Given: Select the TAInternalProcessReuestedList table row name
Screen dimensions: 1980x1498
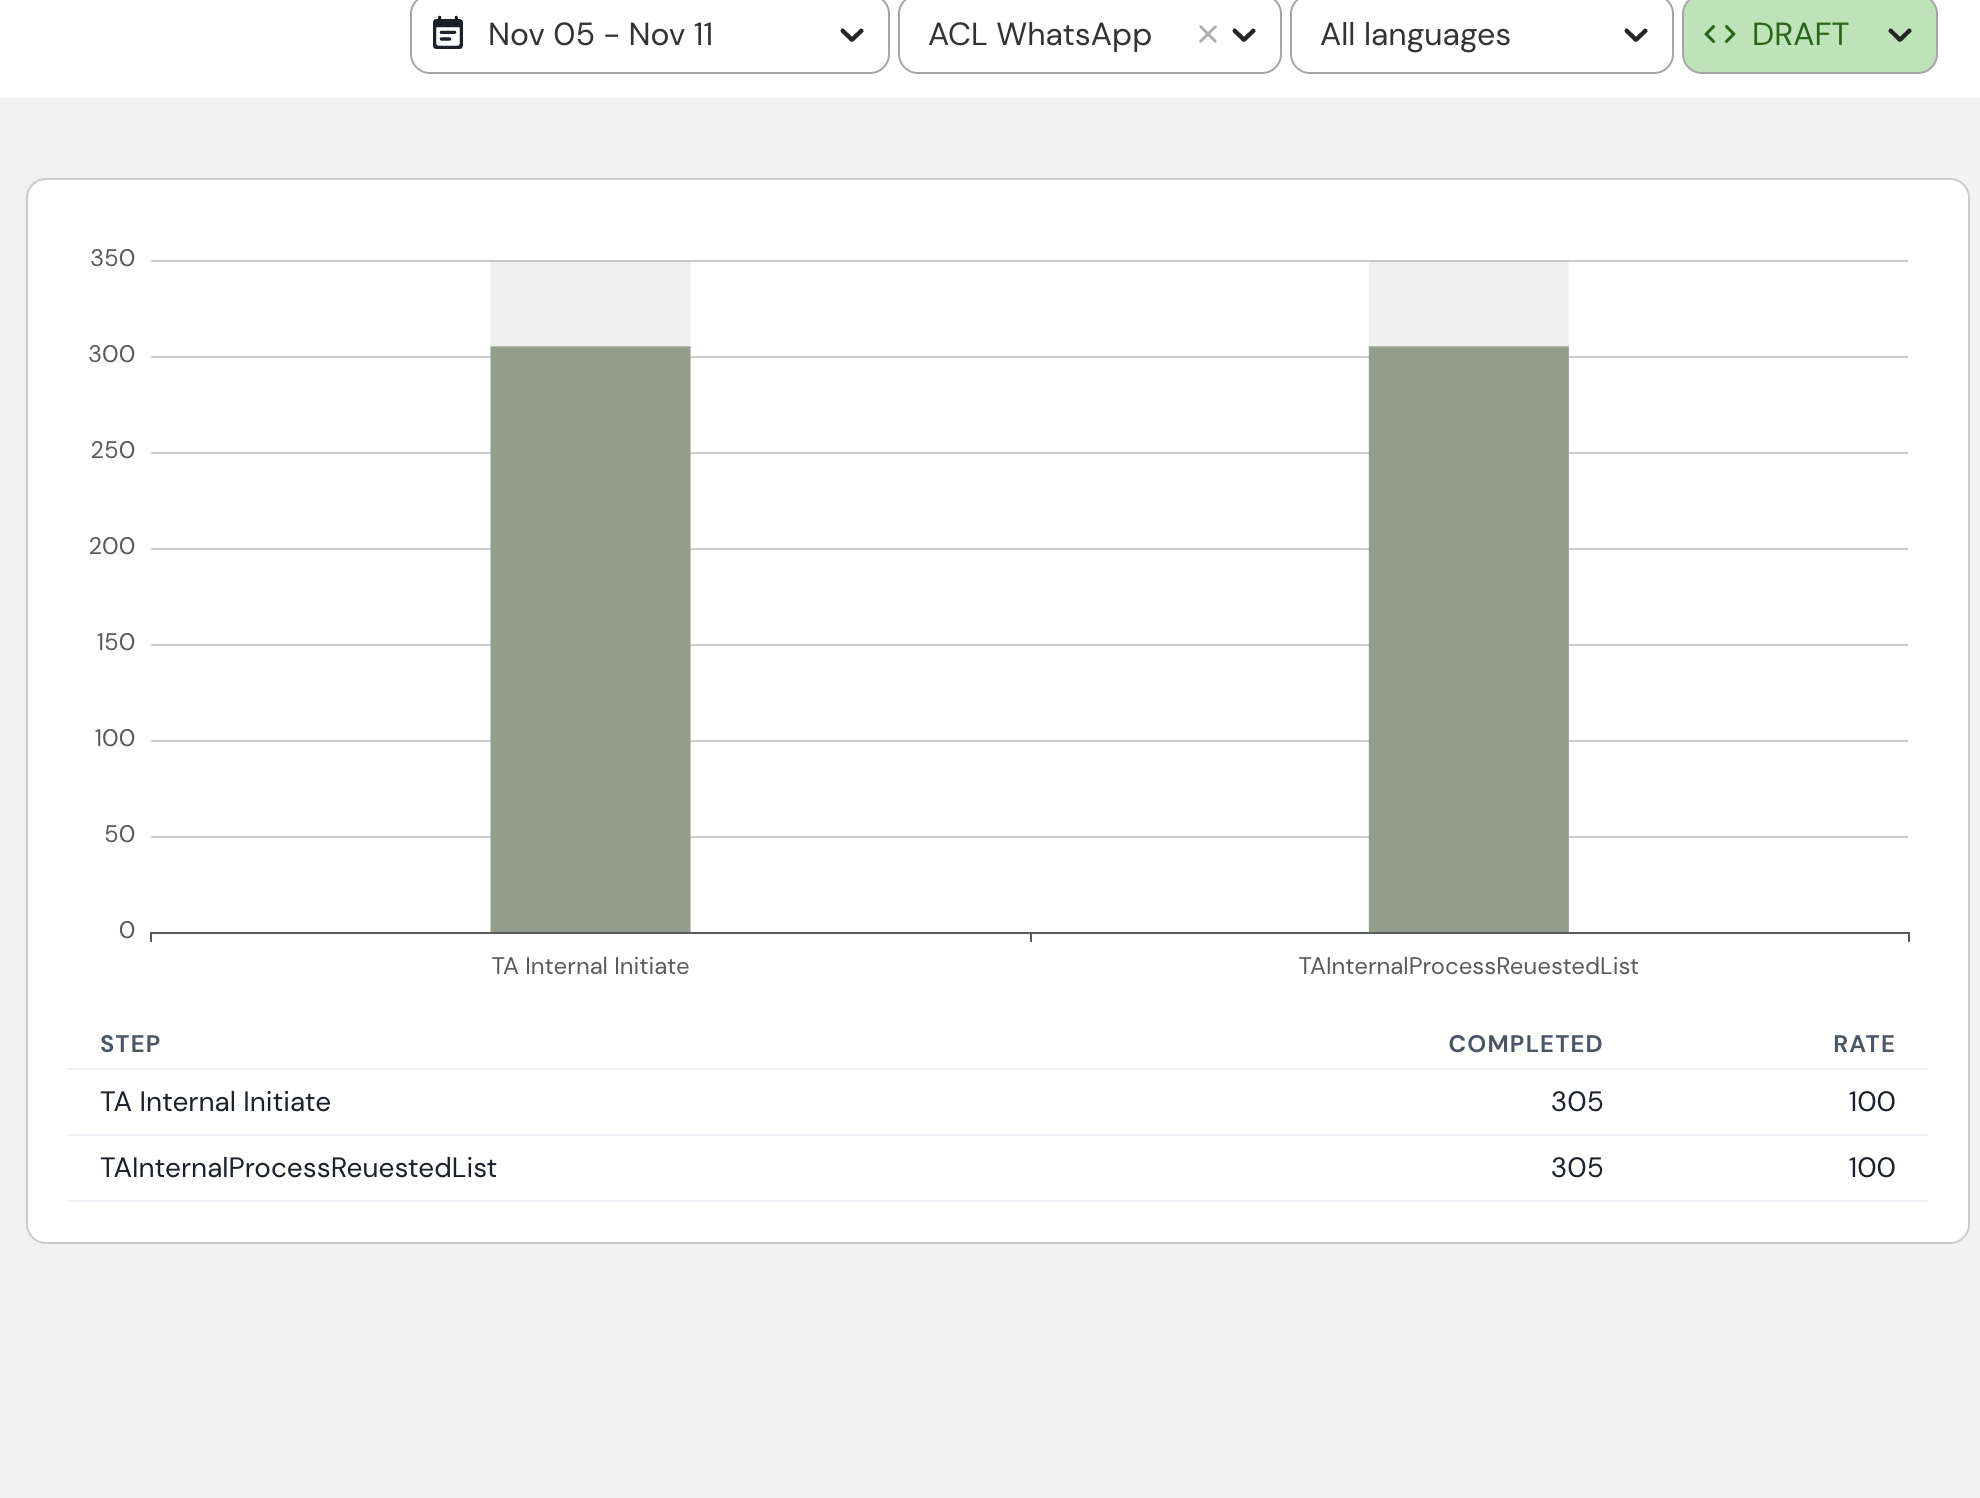Looking at the screenshot, I should click(298, 1168).
